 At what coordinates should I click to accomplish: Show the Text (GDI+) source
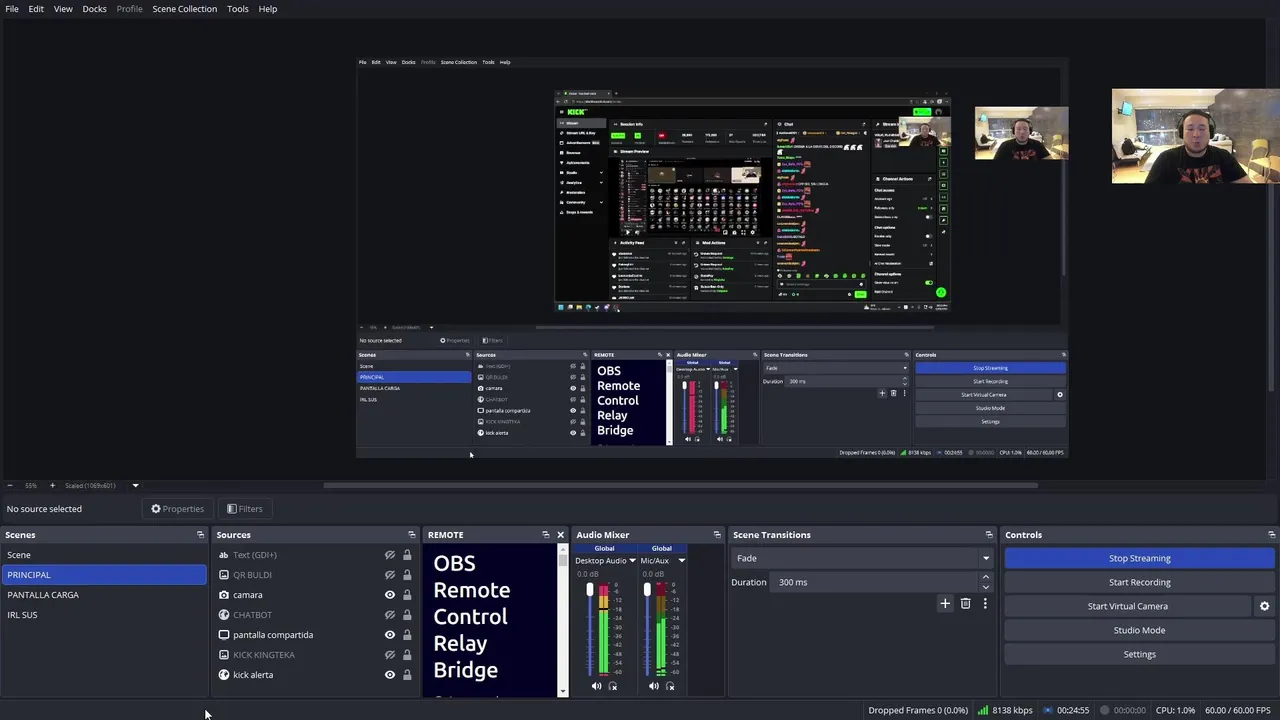390,555
